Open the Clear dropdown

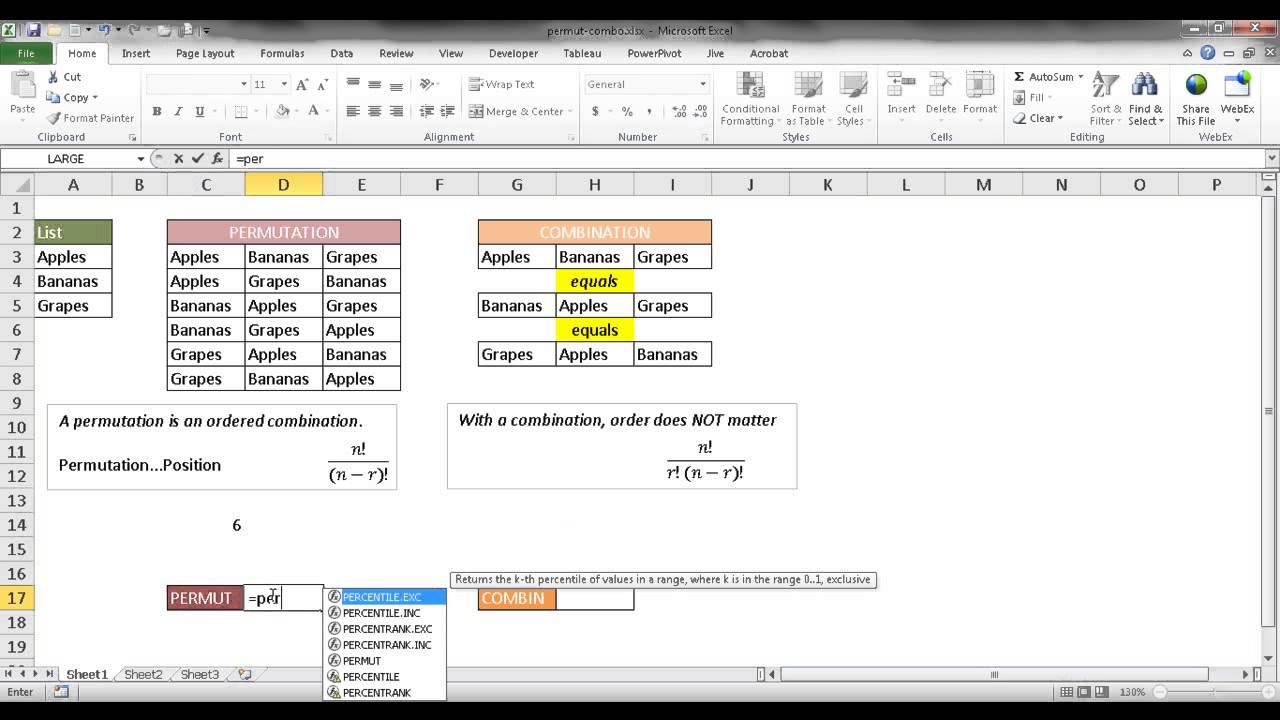(1038, 118)
